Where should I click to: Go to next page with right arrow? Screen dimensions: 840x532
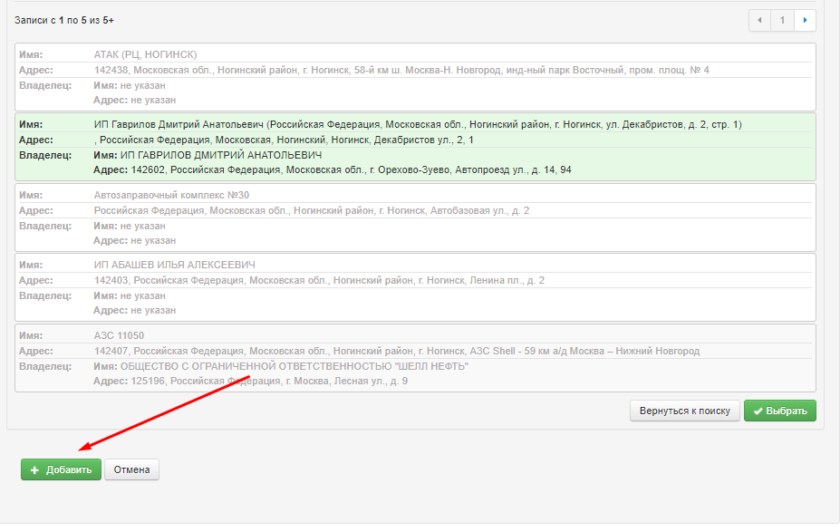(x=805, y=20)
